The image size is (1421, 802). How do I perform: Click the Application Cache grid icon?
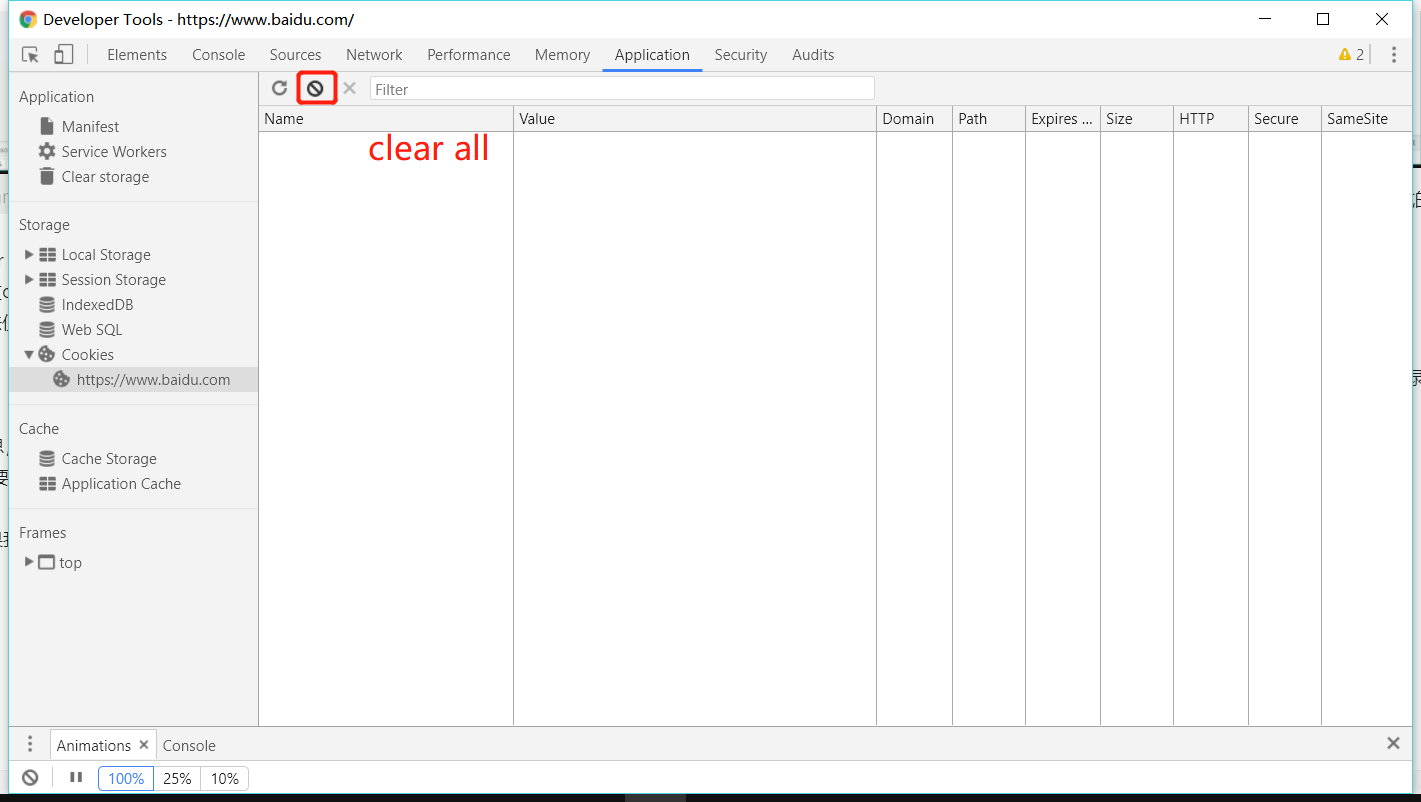[47, 484]
